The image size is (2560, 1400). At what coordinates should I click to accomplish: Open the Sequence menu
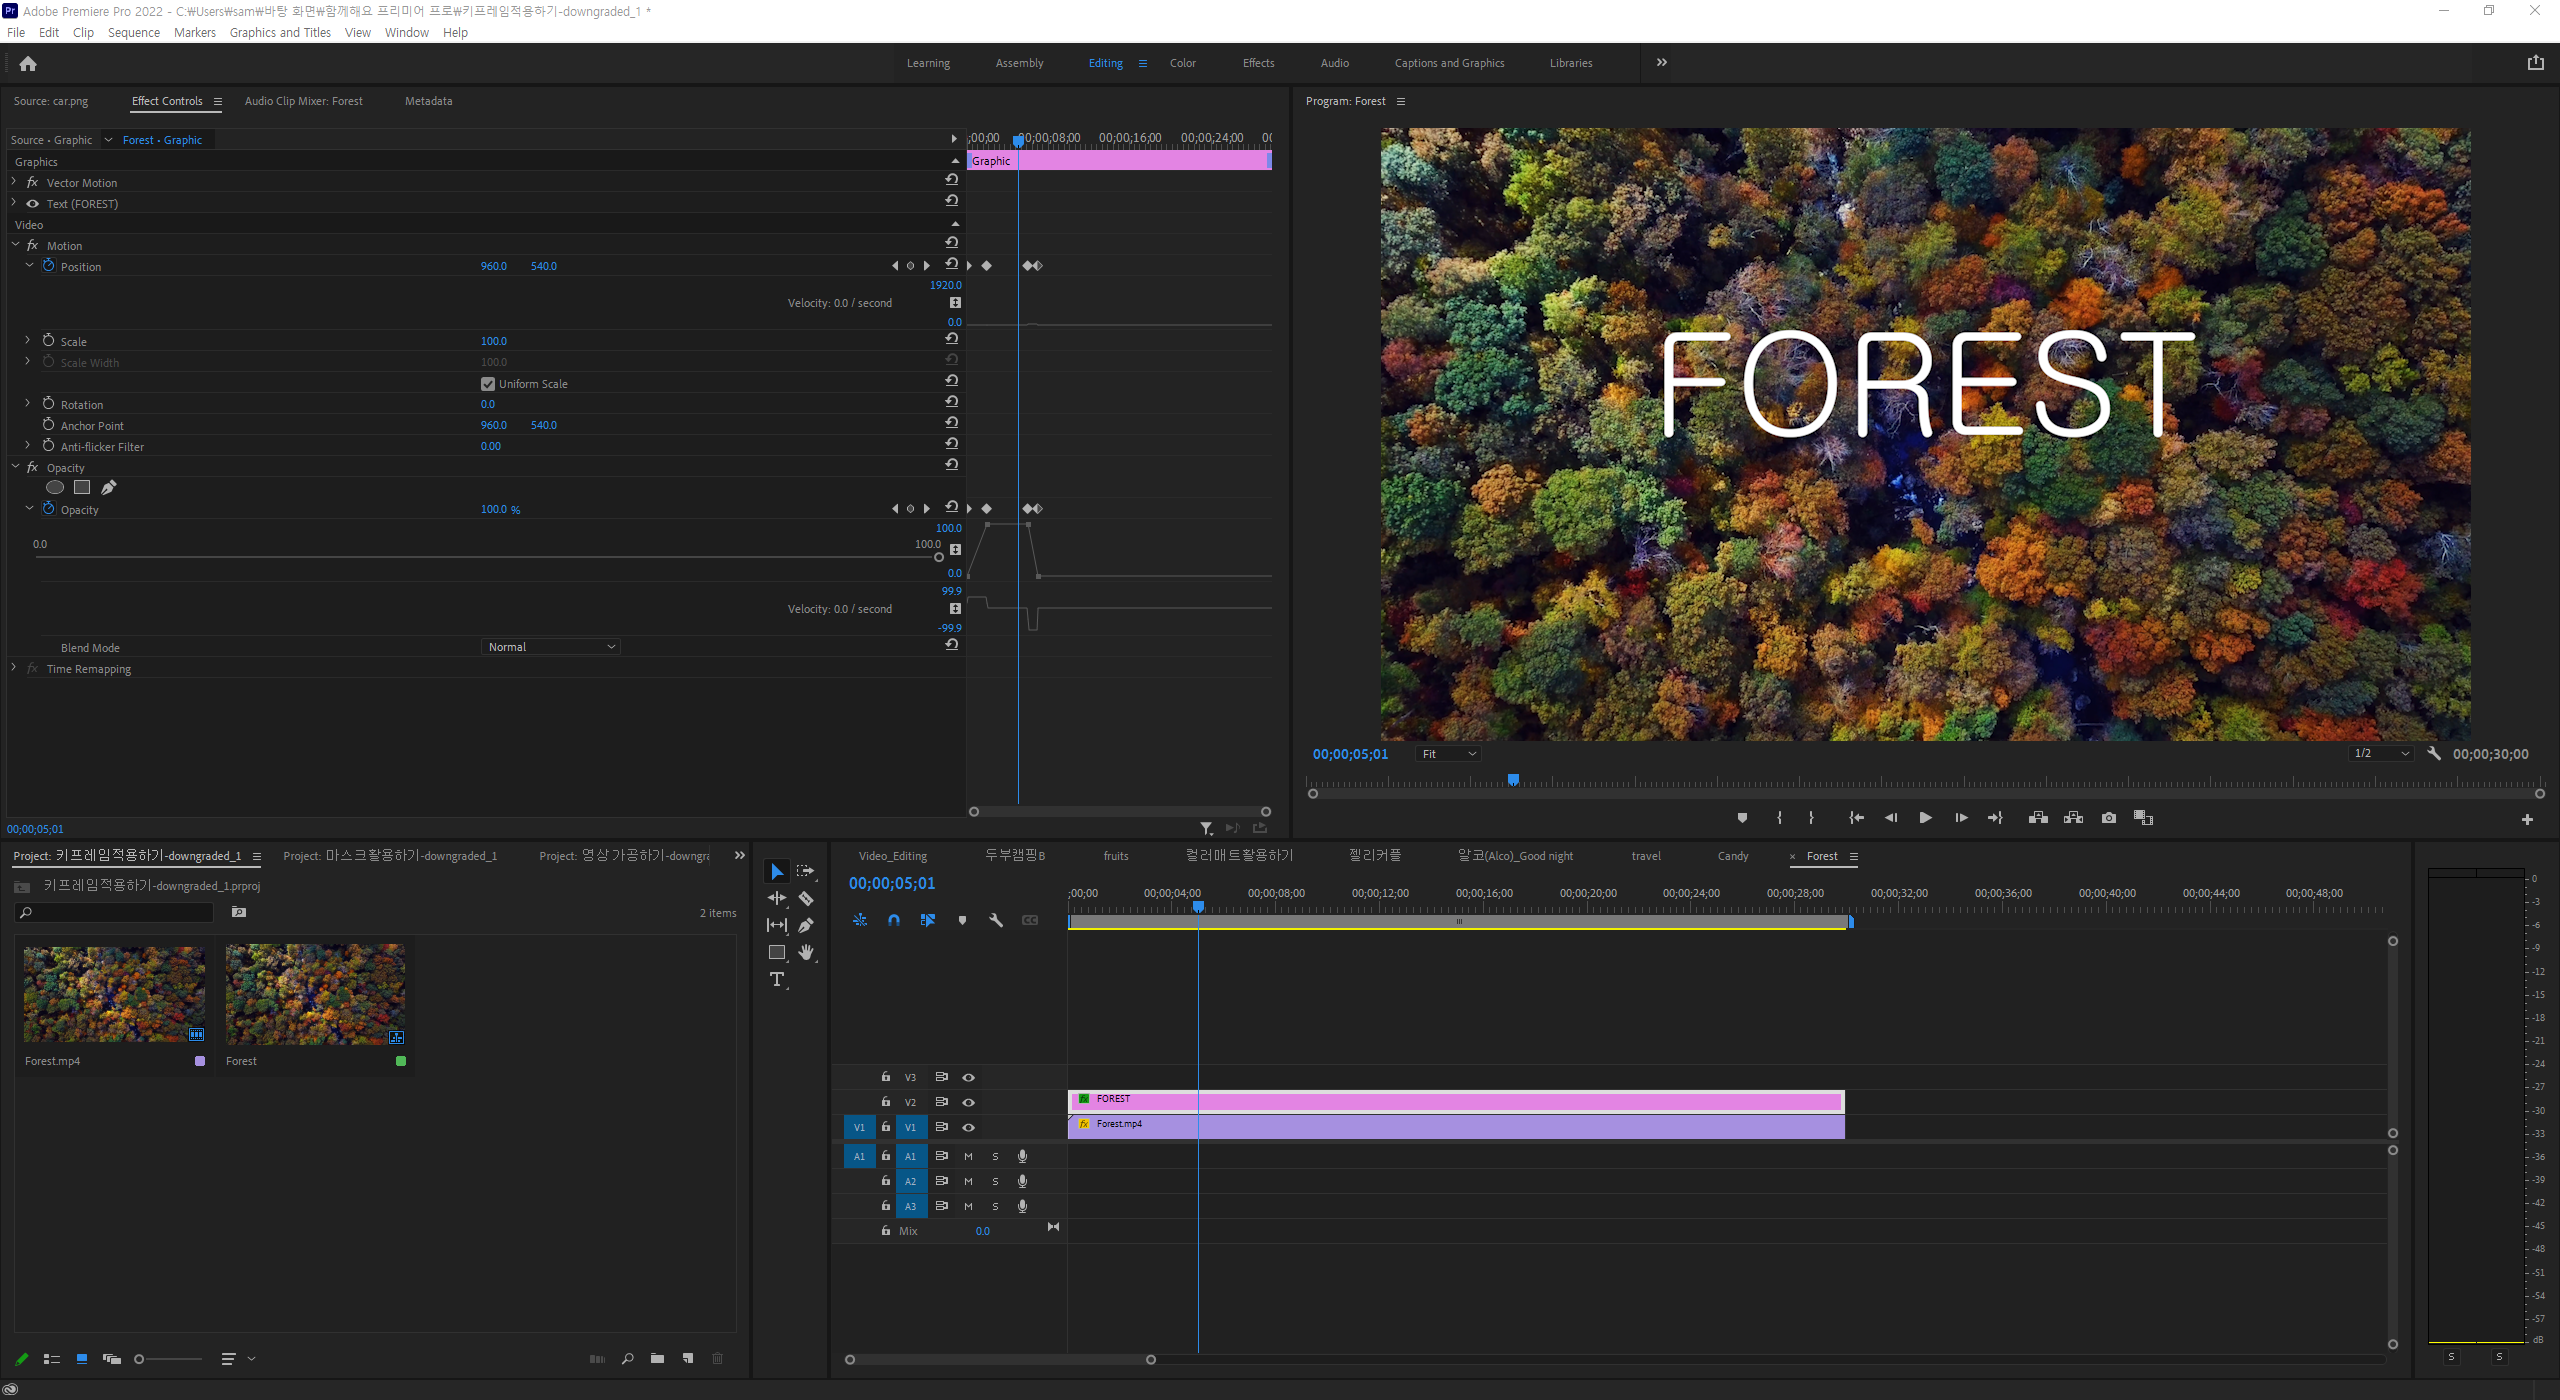(133, 32)
